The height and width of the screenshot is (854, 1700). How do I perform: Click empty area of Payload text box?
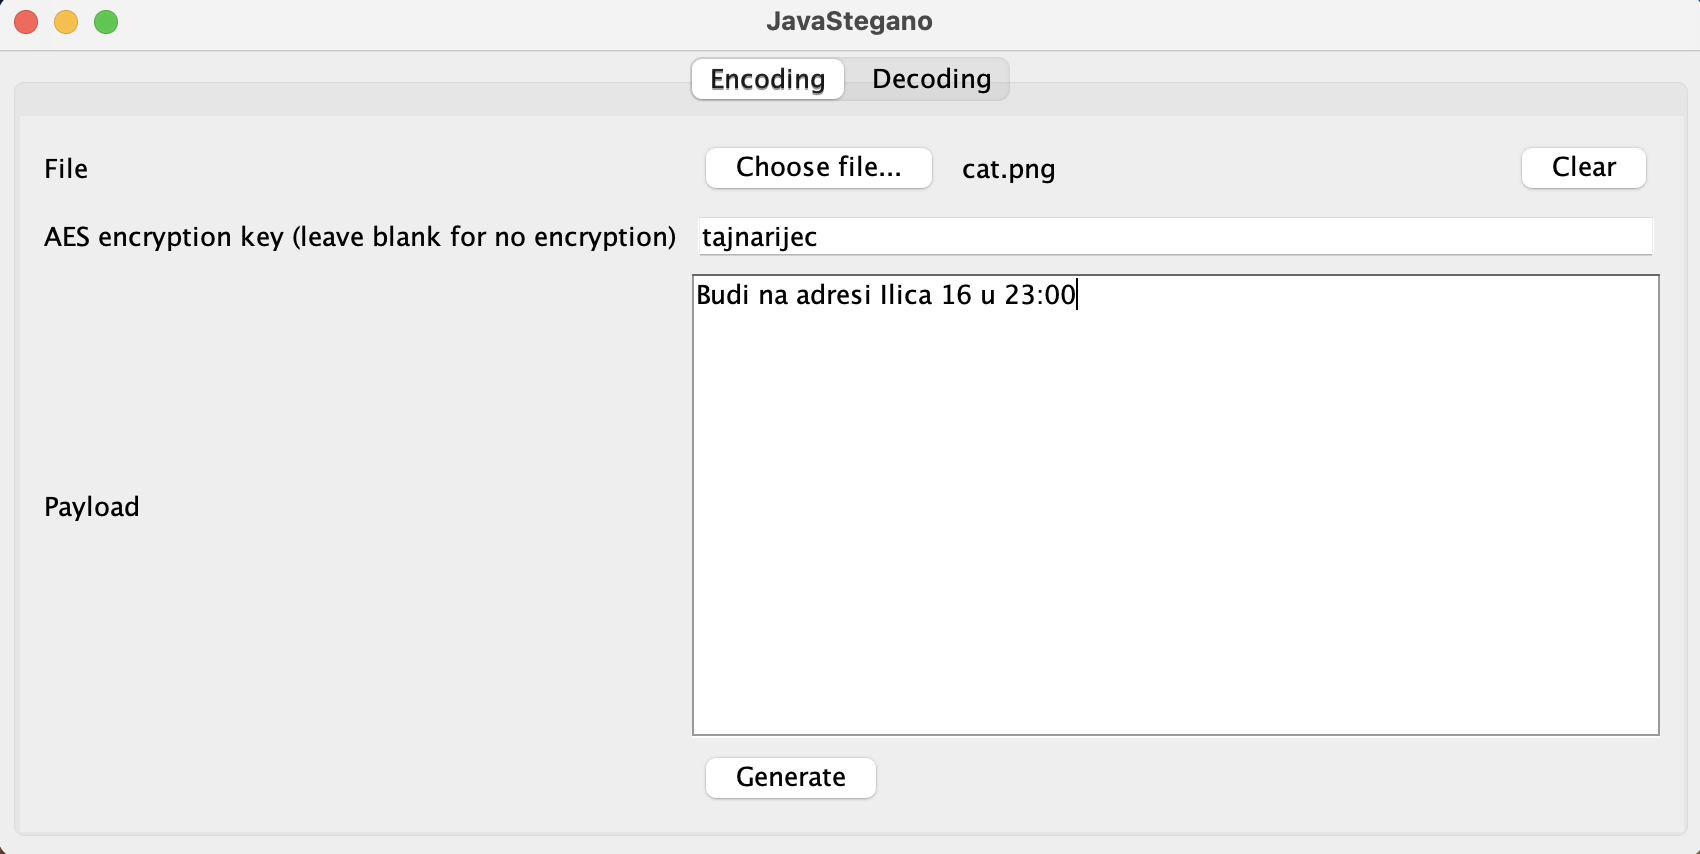(1175, 520)
